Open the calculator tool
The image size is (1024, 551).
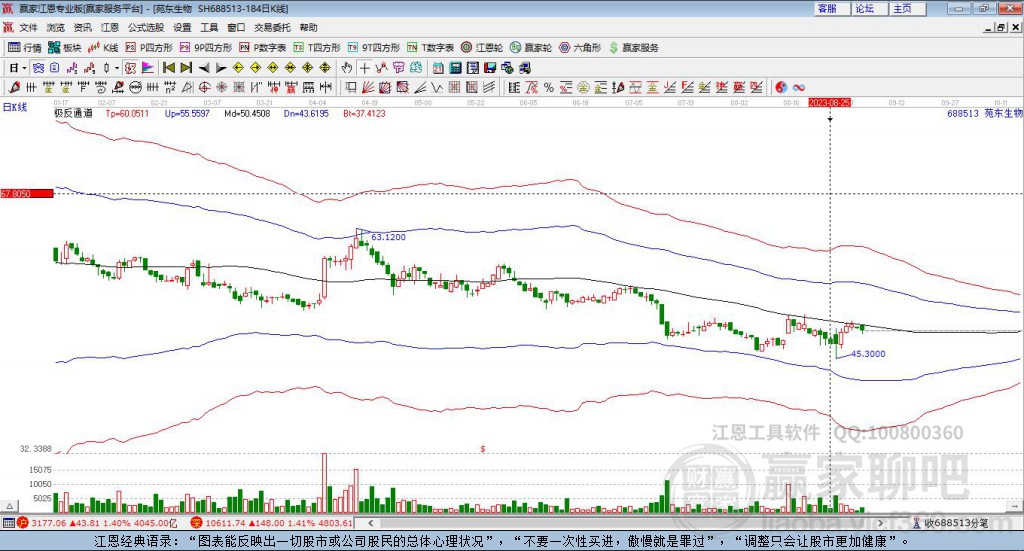(456, 68)
